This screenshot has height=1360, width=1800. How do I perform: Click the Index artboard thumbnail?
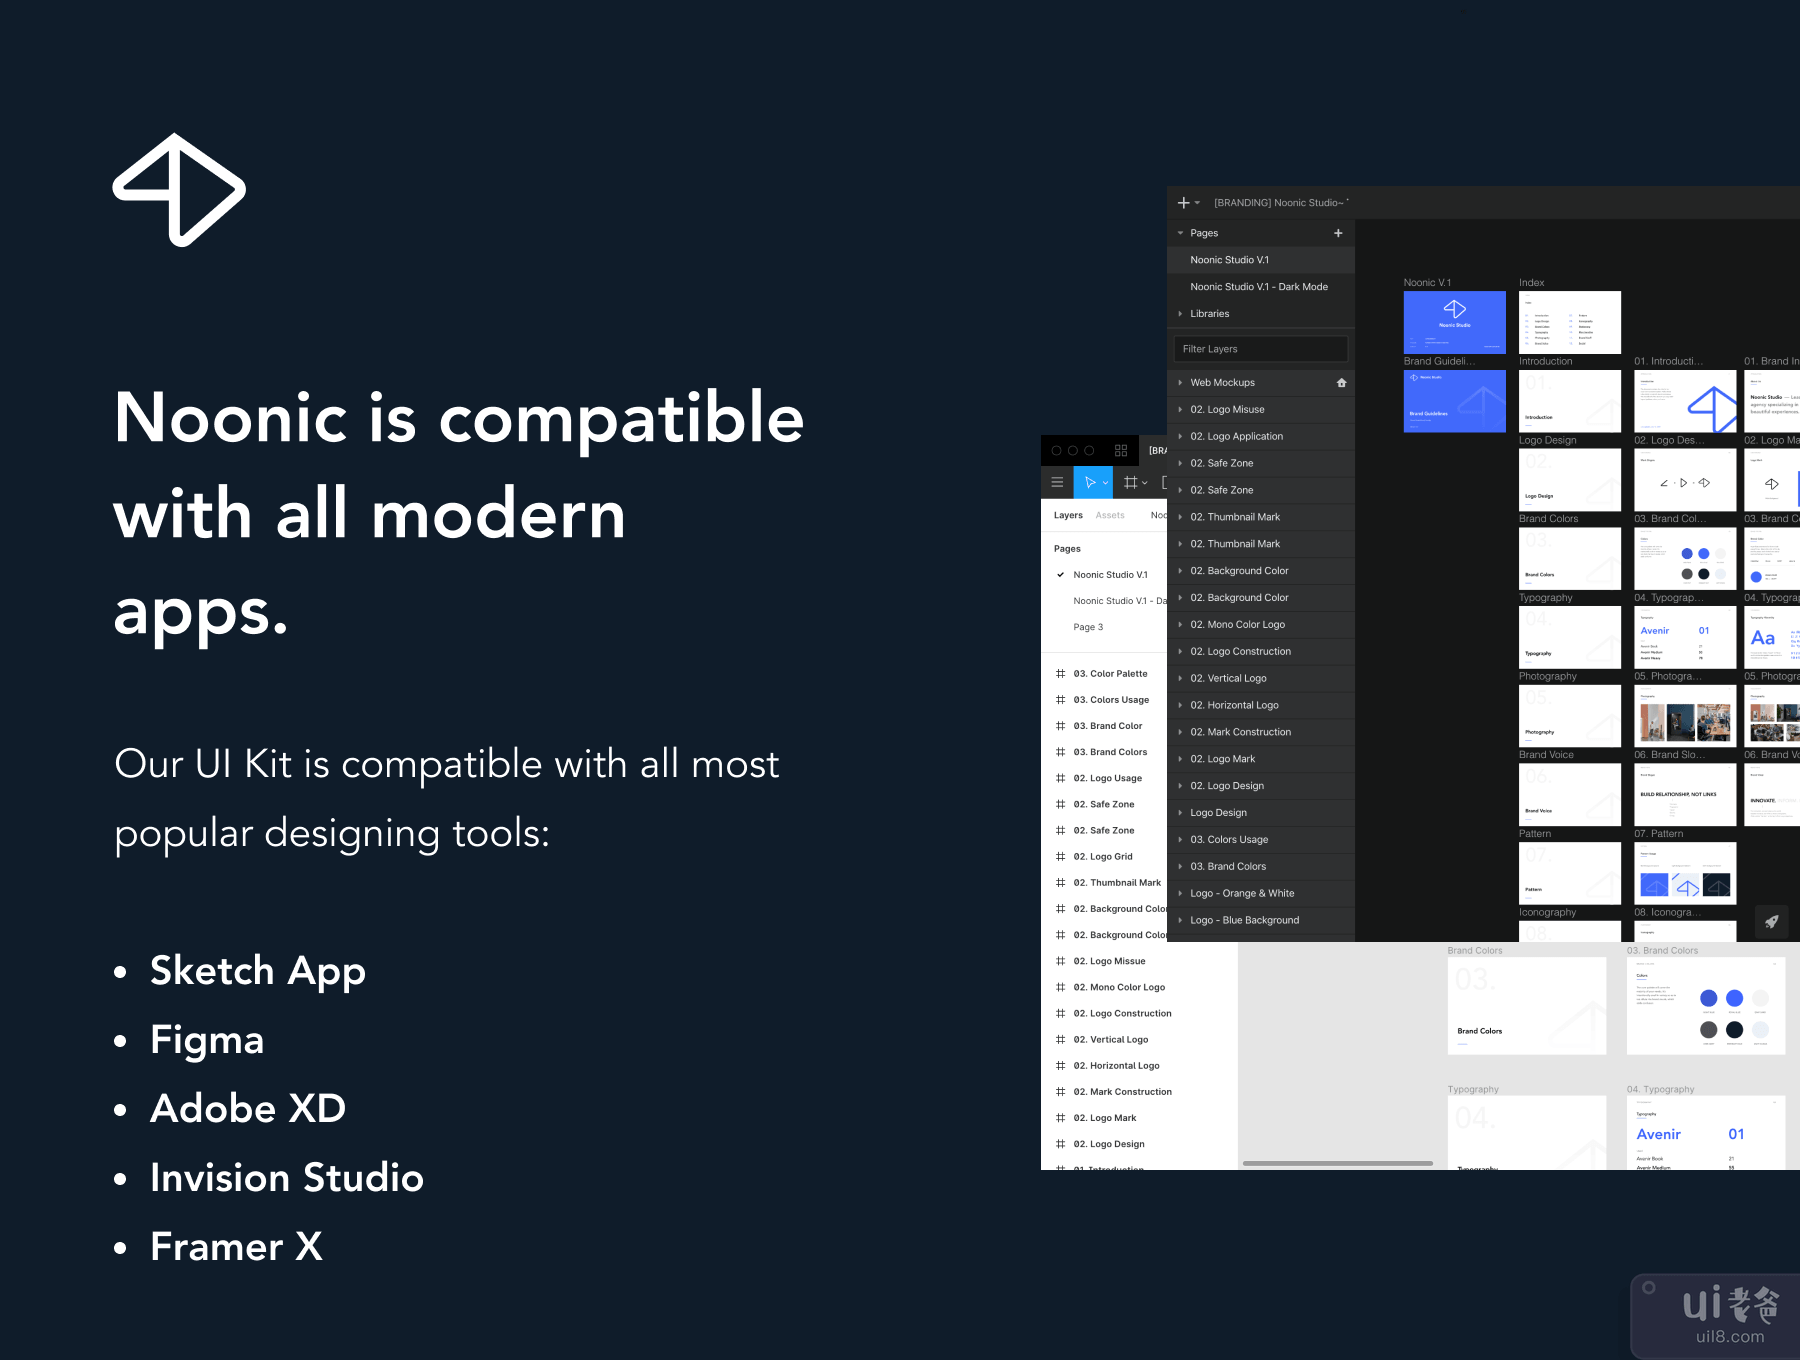click(x=1569, y=322)
